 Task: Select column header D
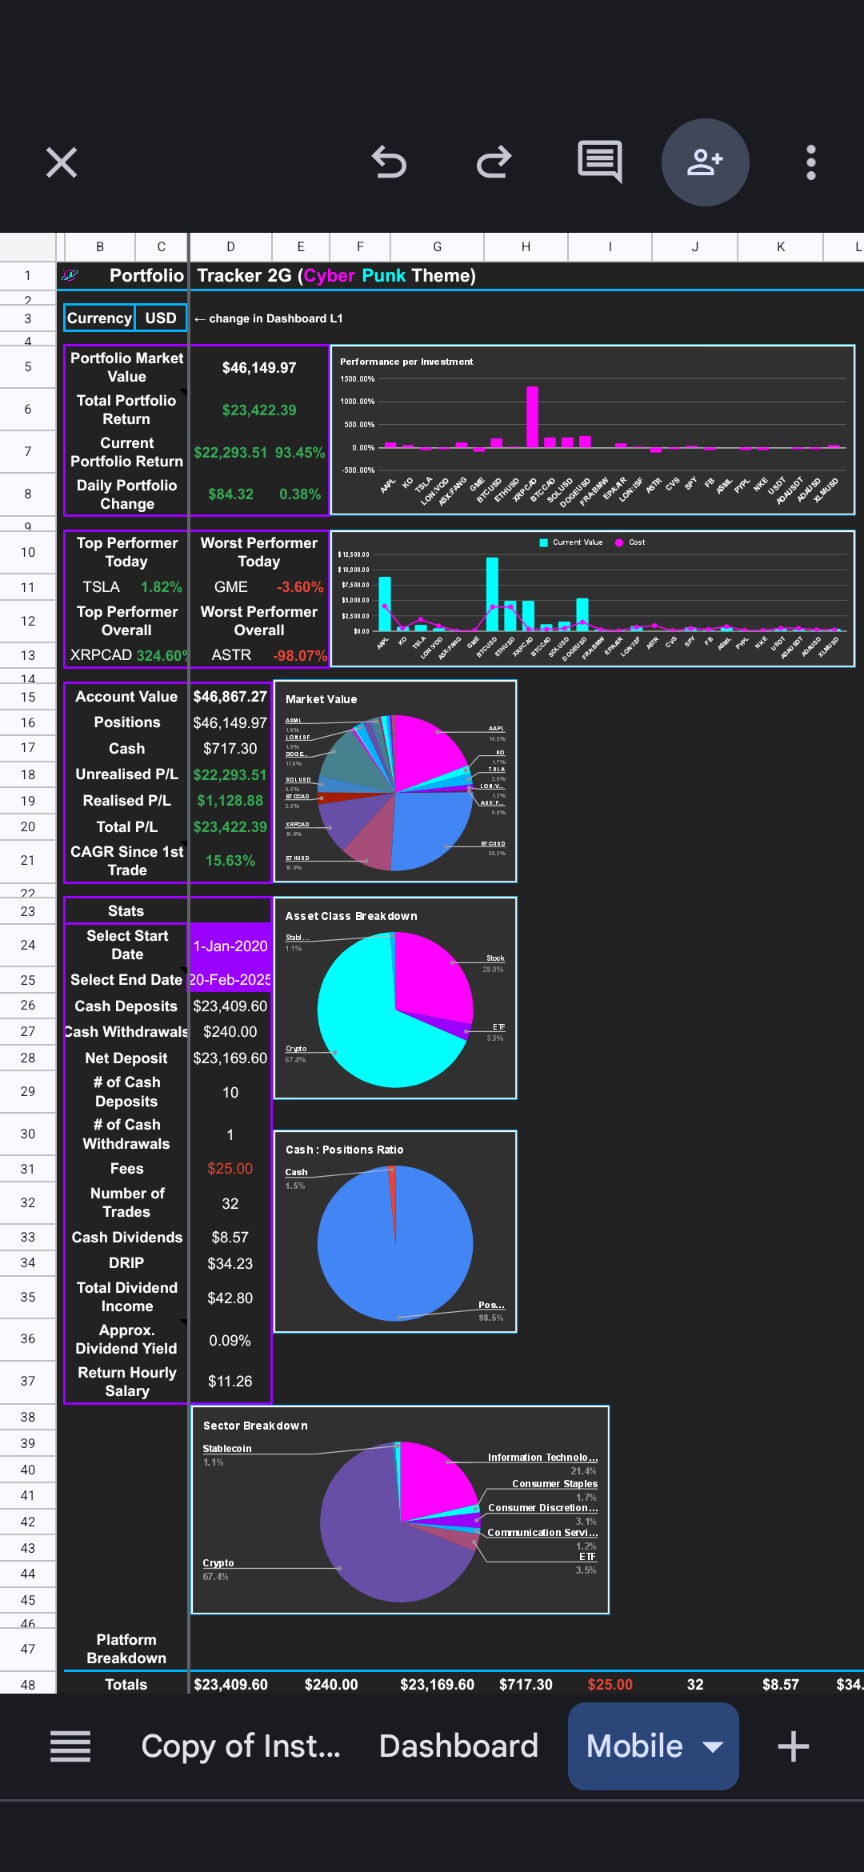(x=230, y=247)
